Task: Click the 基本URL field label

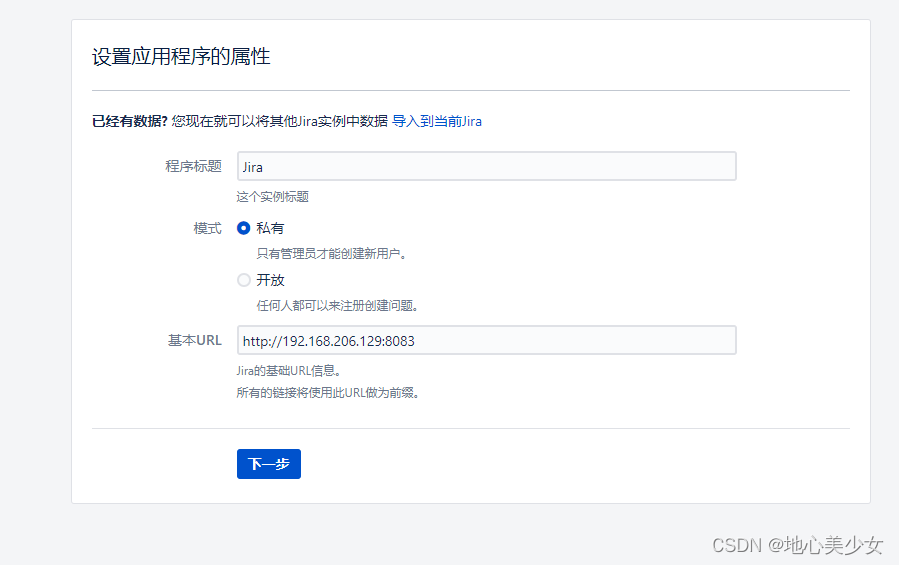Action: (x=195, y=340)
